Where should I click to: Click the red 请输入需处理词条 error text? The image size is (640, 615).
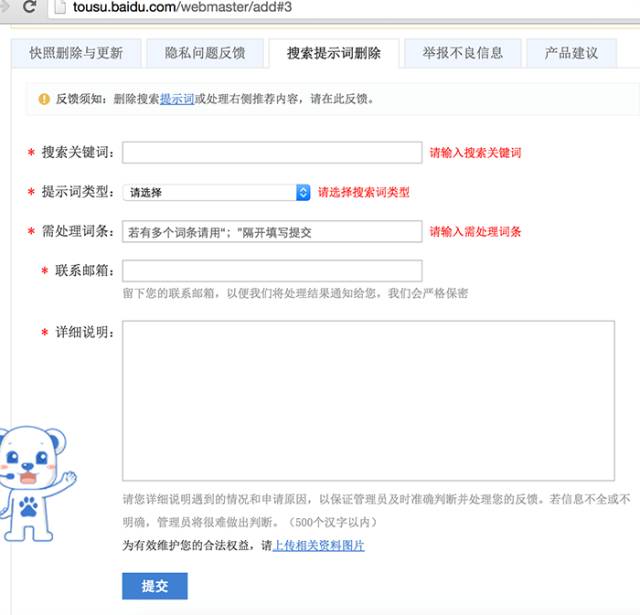coord(476,232)
